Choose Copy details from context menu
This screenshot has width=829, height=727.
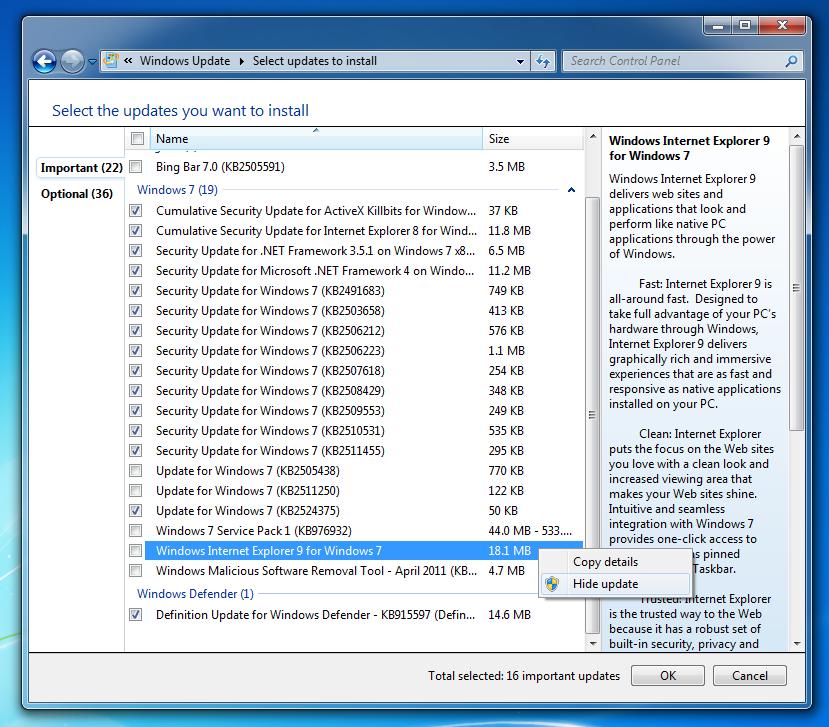[615, 562]
